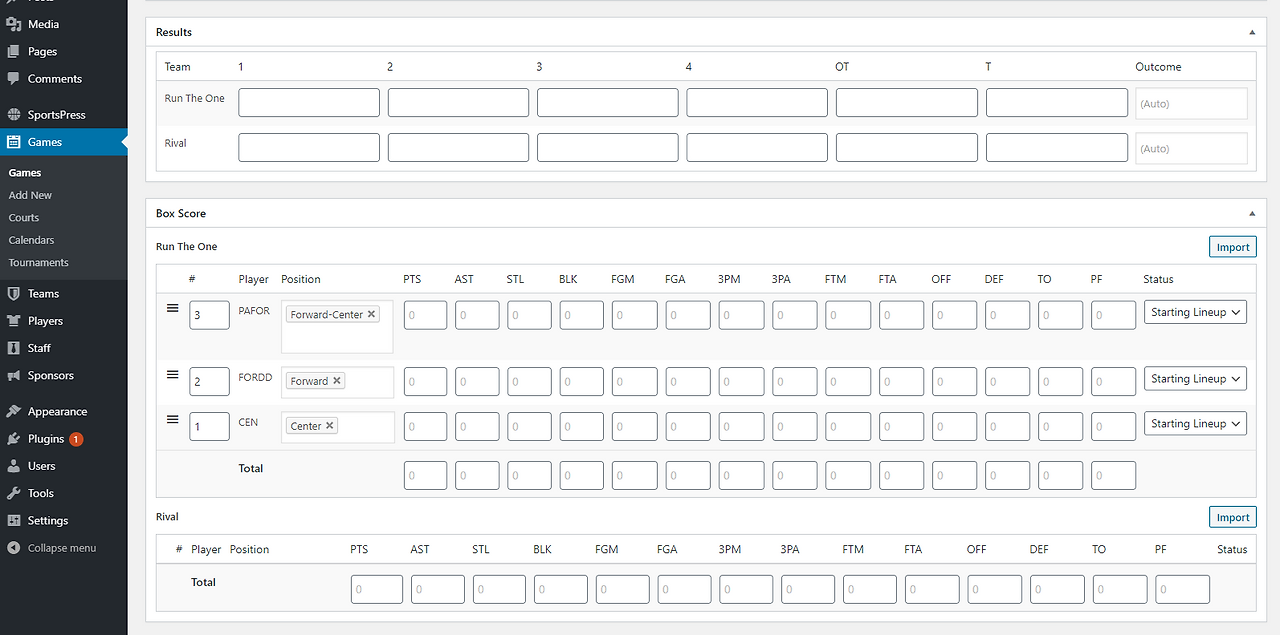Screen dimensions: 1280x635
Task: Click CEN's squad number field
Action: tap(209, 426)
